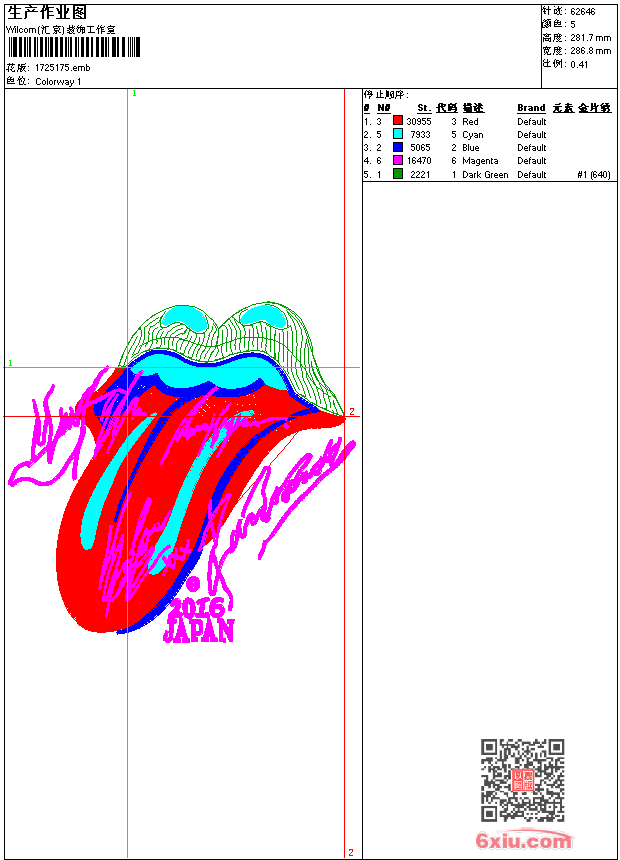The image size is (620, 860).
Task: Click the '#1 (640)' sequin entry
Action: click(x=594, y=175)
